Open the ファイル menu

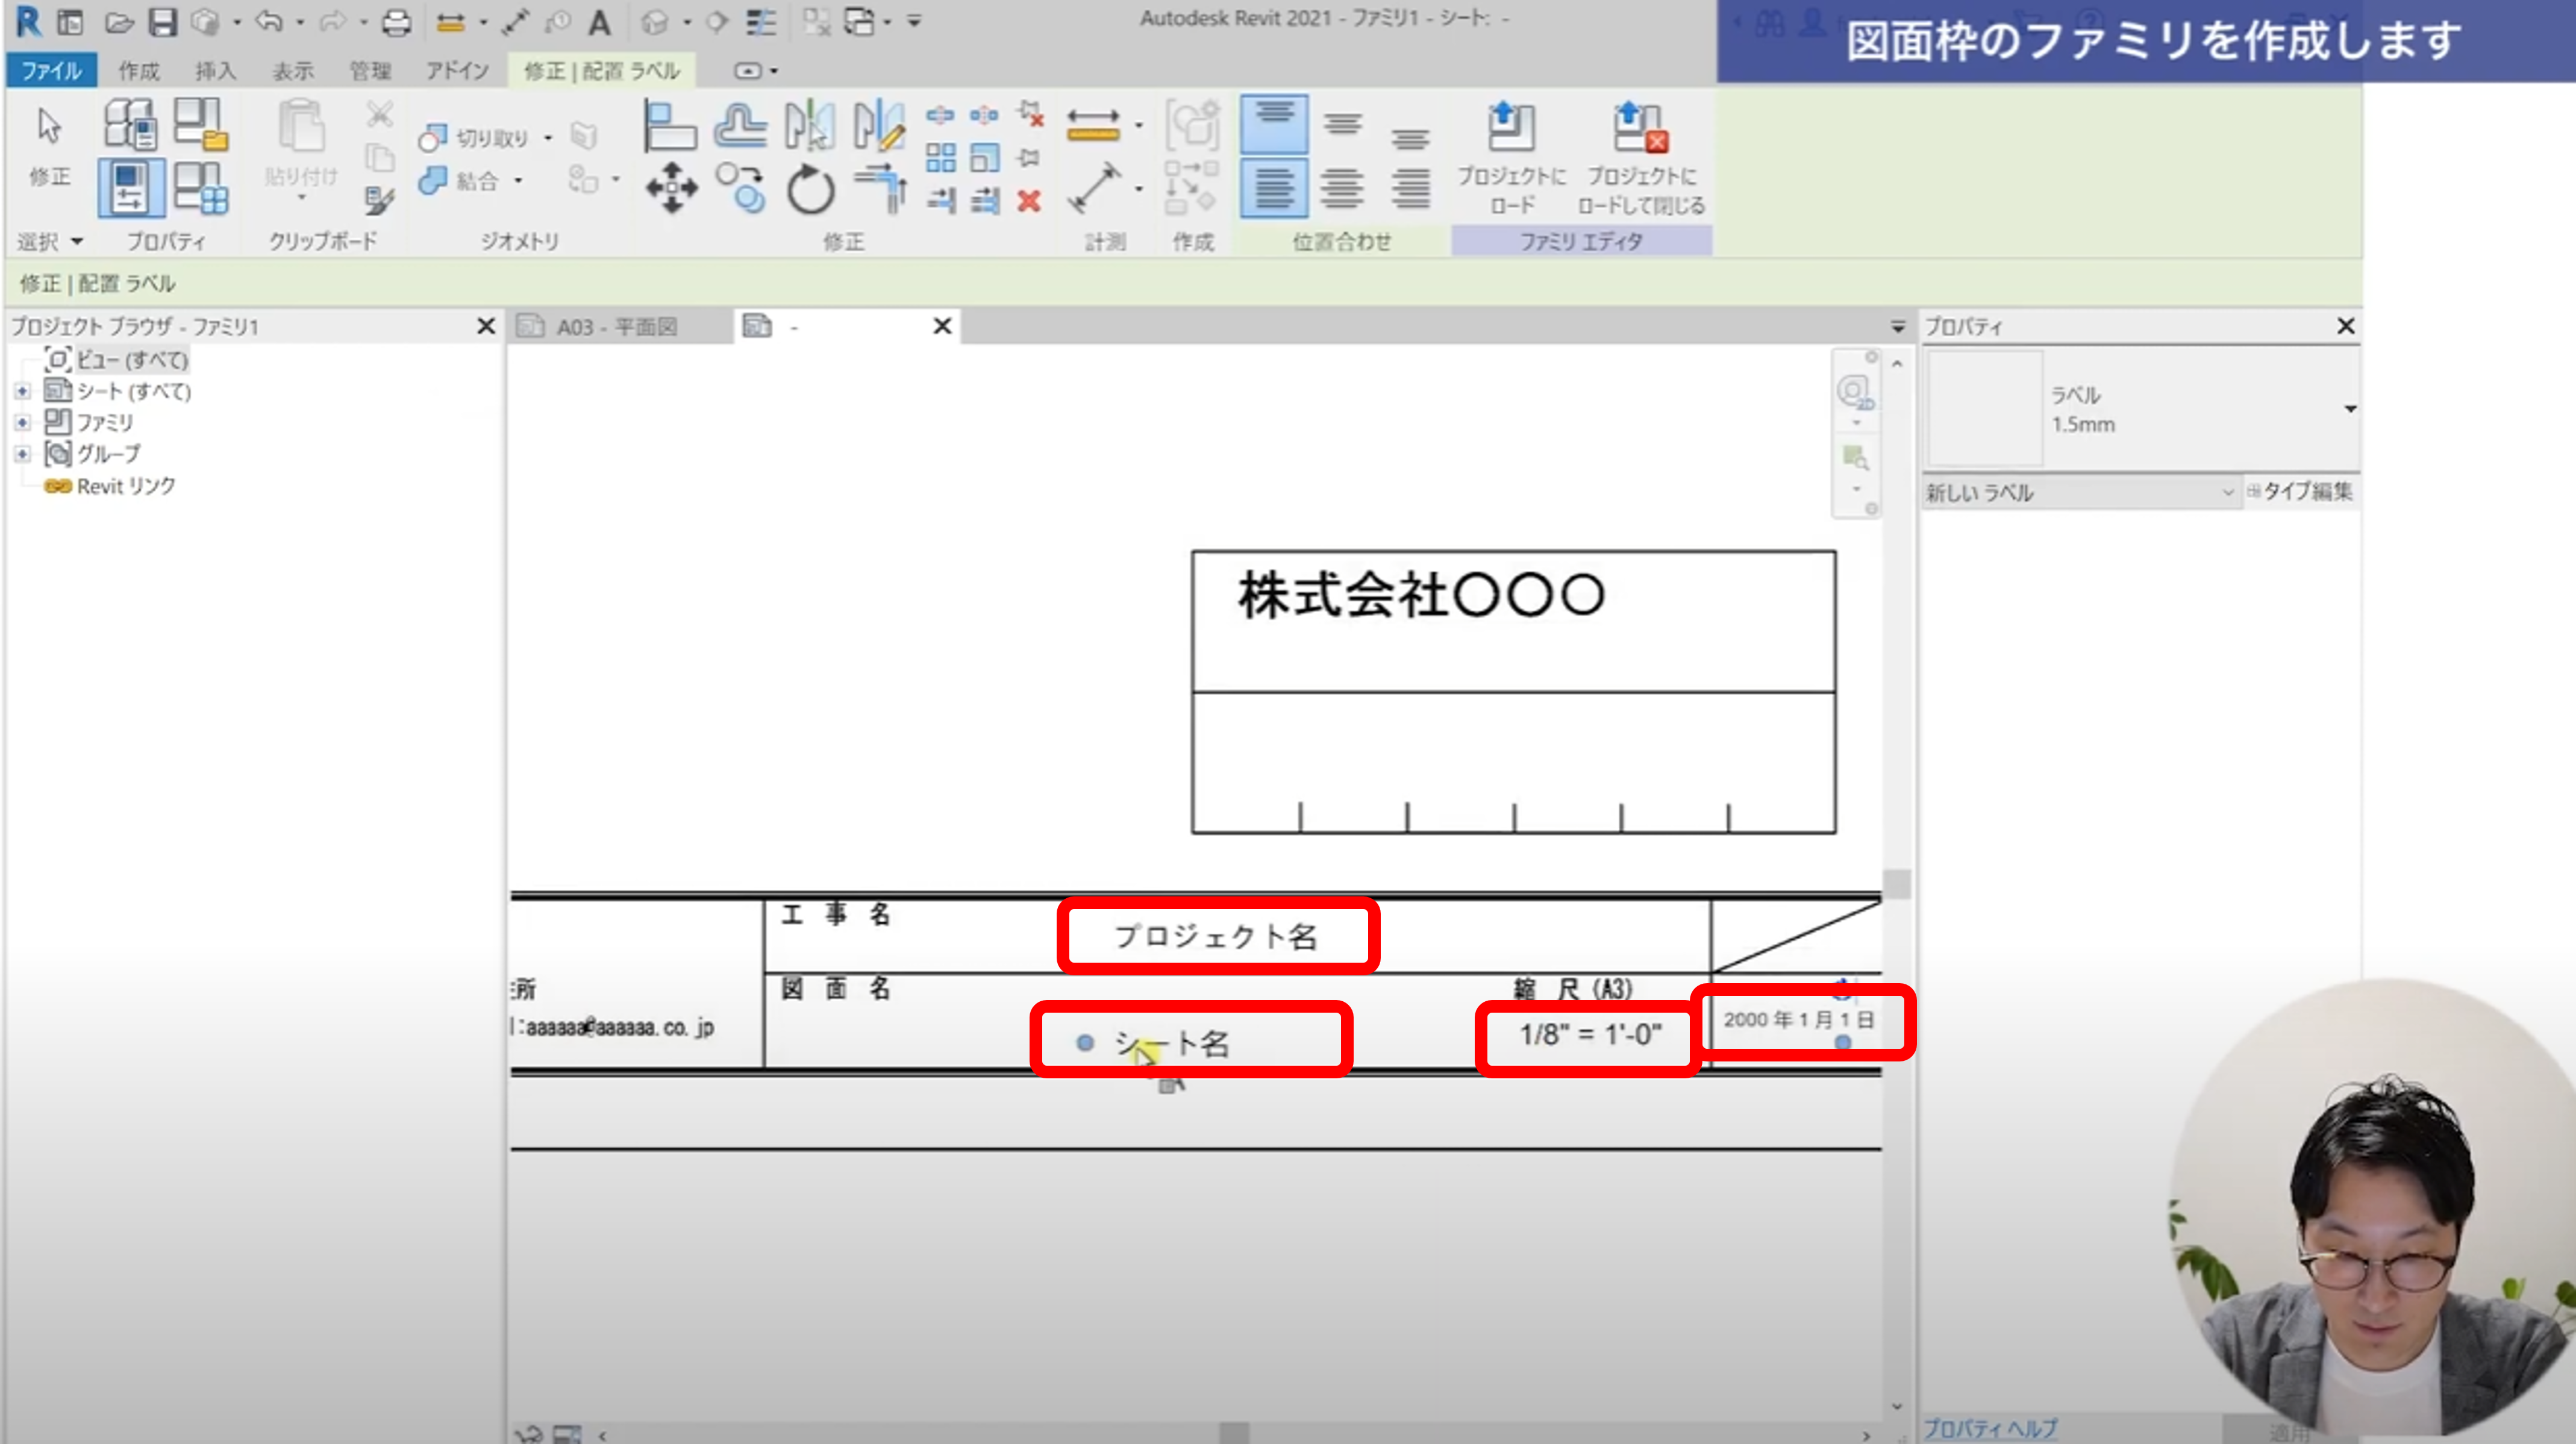tap(51, 71)
